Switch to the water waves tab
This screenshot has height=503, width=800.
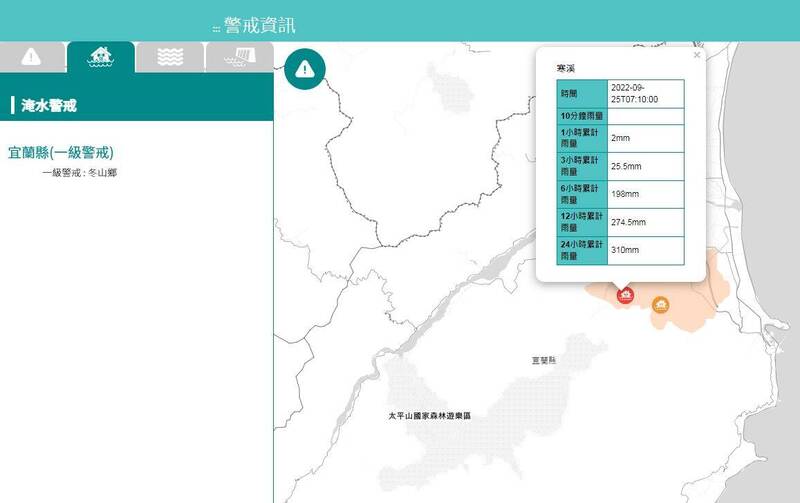coord(170,57)
